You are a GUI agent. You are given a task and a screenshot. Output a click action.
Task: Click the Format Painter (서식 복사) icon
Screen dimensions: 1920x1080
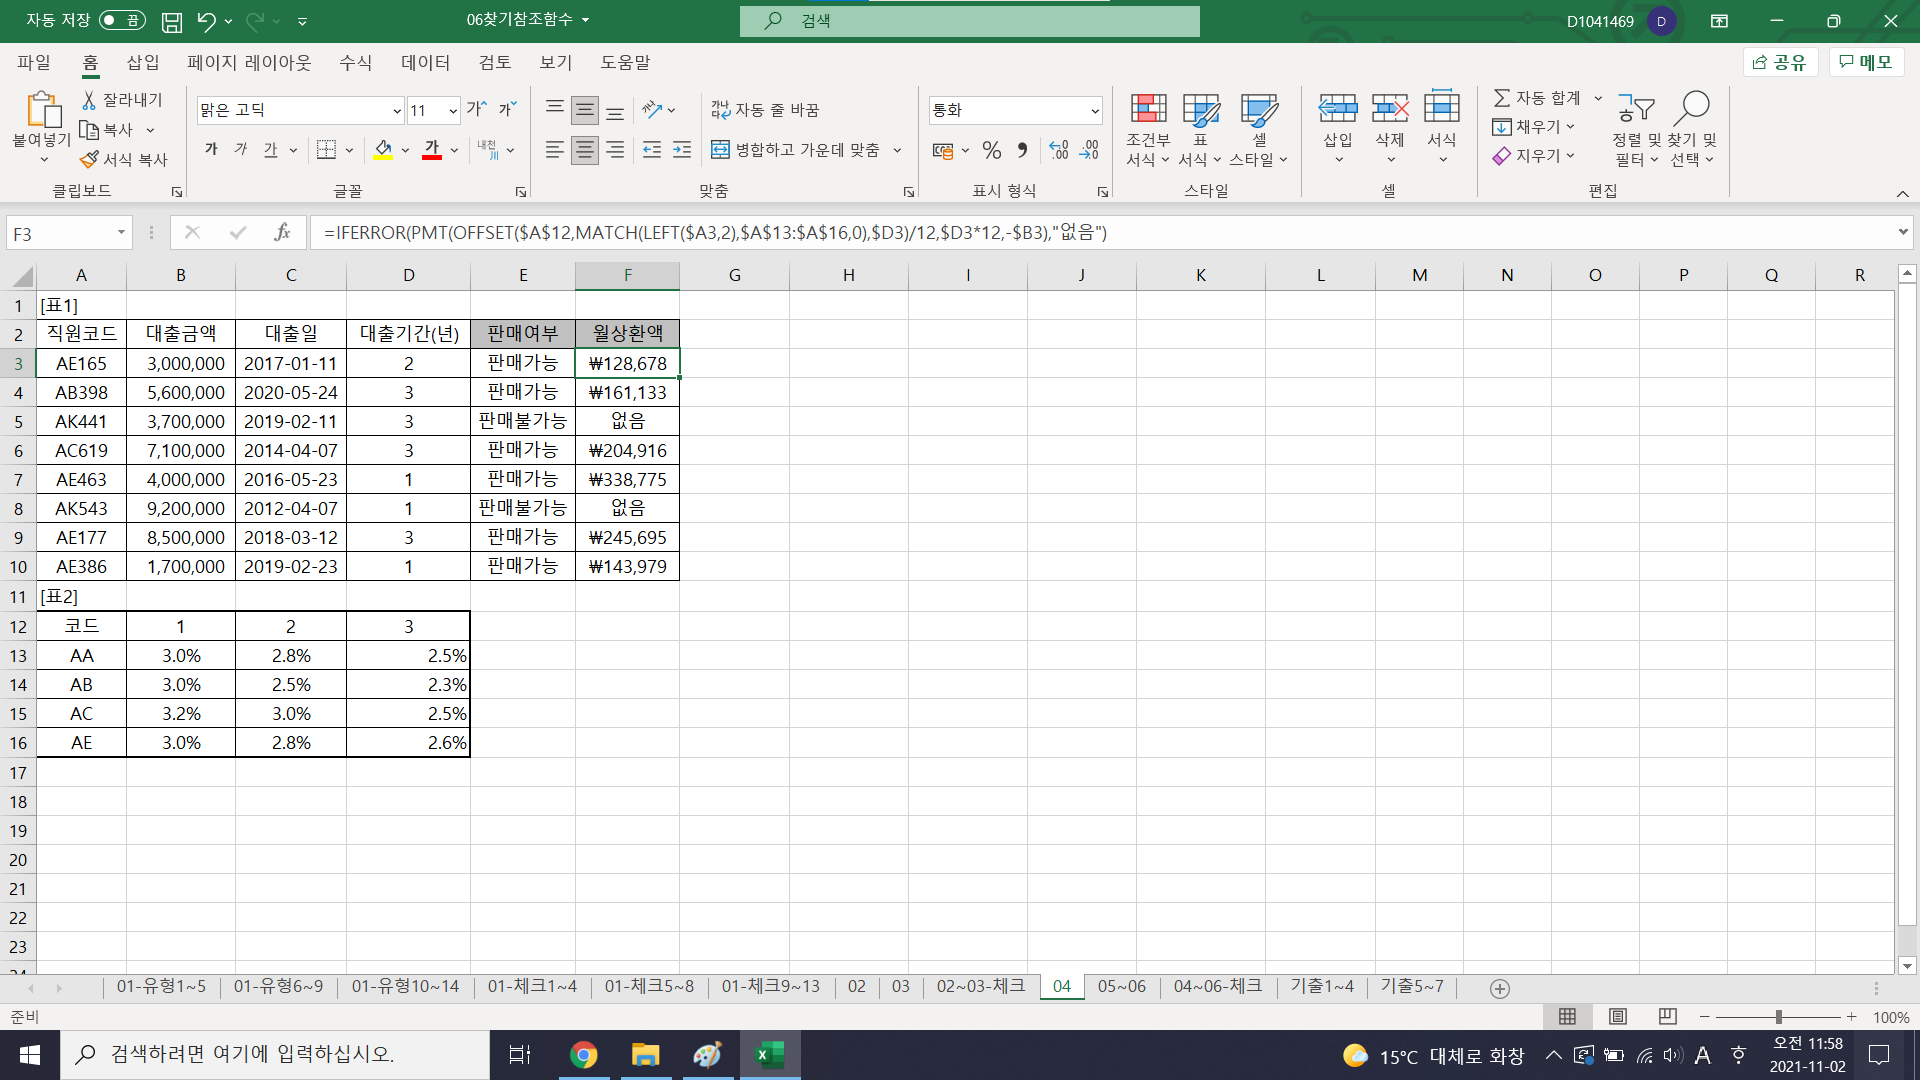point(90,159)
